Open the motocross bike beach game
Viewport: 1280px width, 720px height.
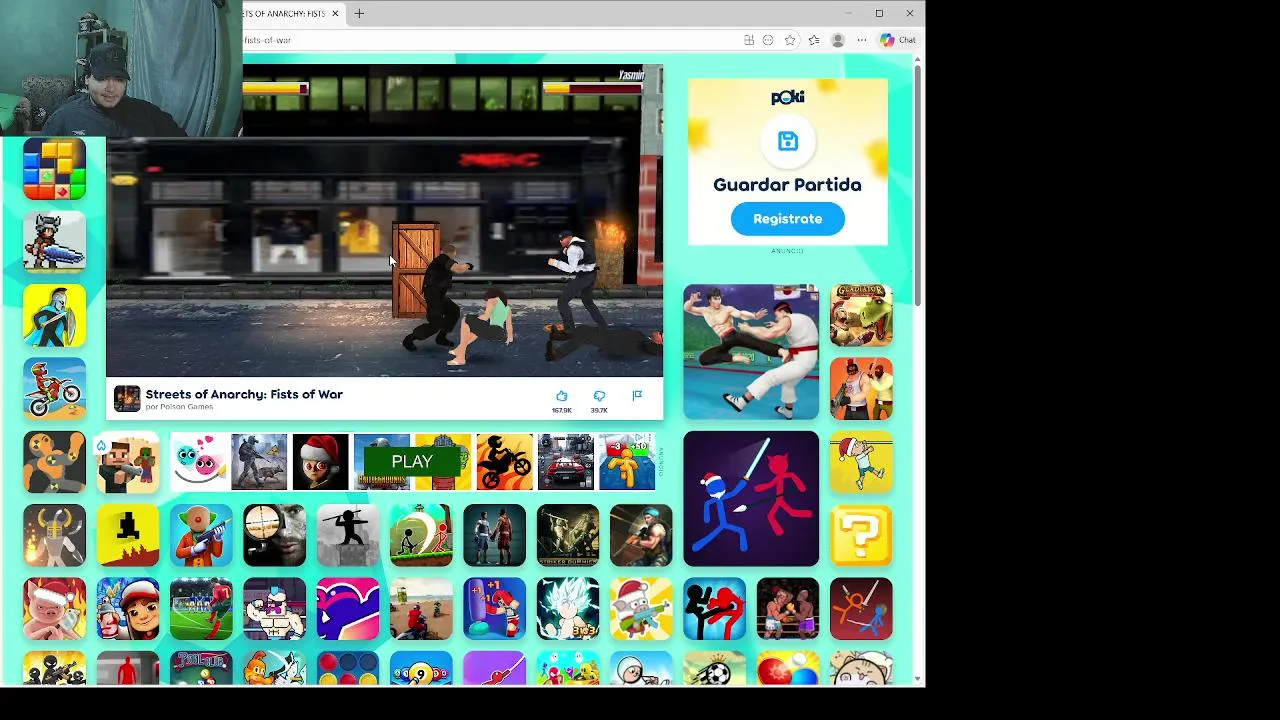point(54,388)
